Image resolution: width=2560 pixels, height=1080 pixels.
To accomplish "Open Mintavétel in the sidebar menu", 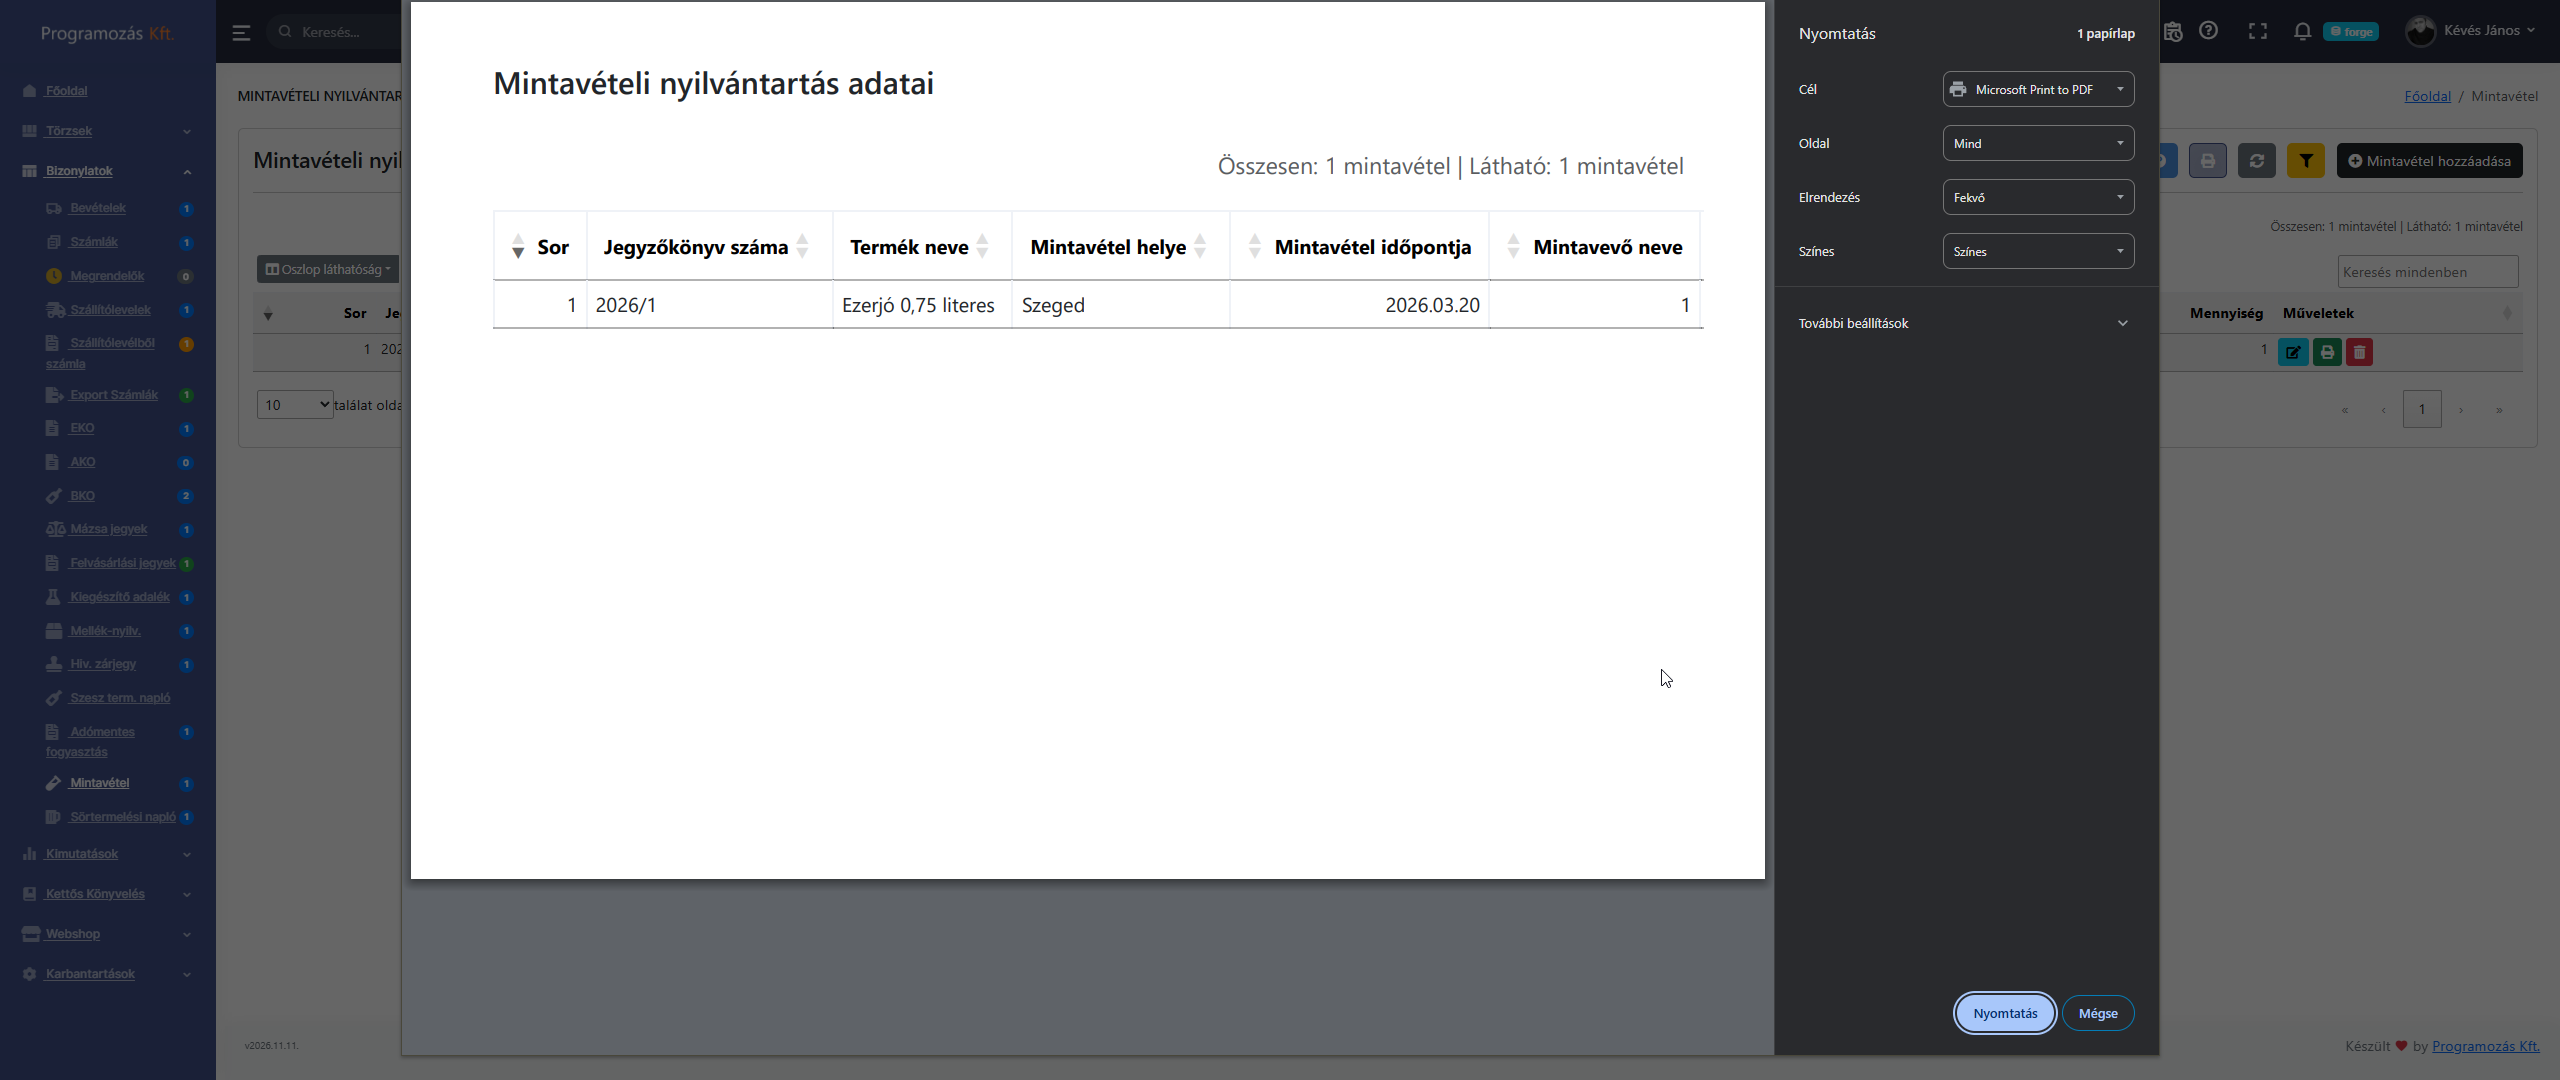I will [99, 783].
